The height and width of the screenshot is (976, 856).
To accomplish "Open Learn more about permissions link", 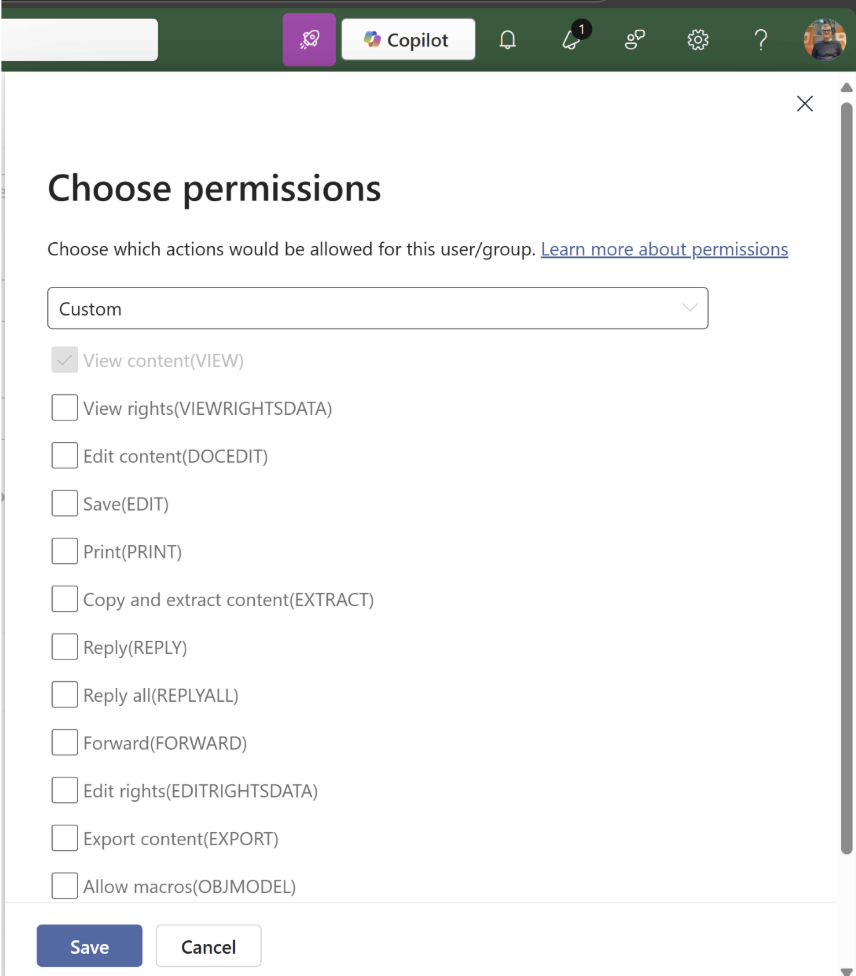I will (664, 249).
